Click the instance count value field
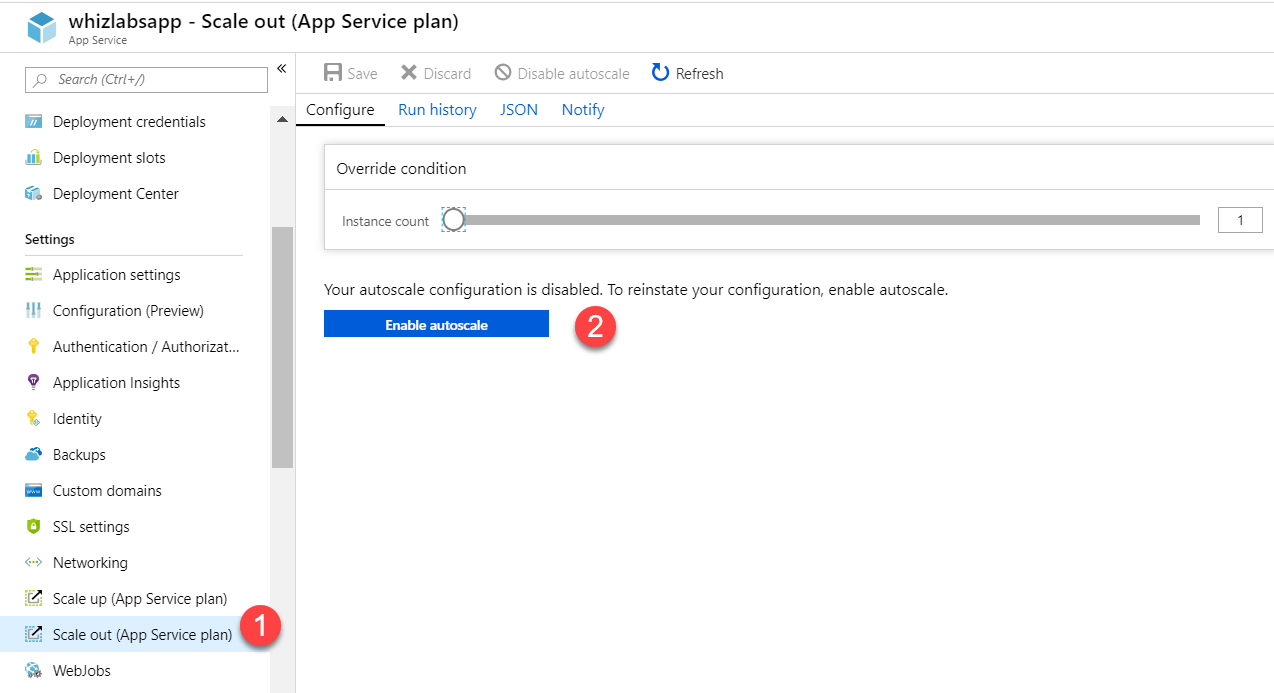 pos(1240,220)
